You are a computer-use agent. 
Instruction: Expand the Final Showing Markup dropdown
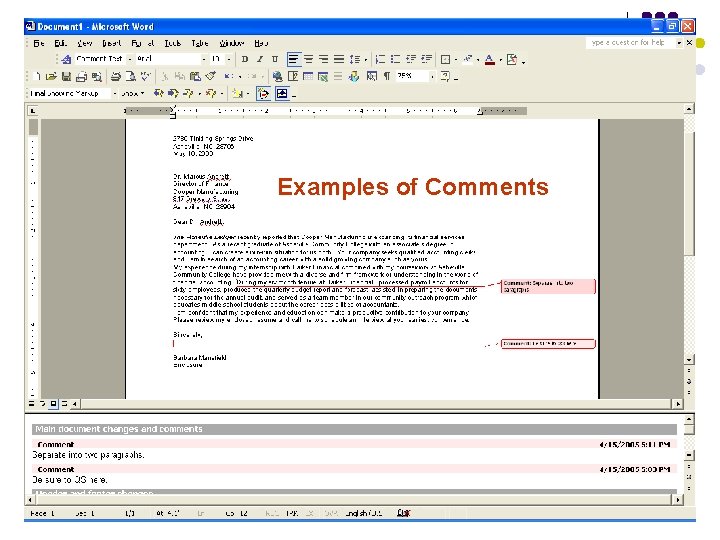click(x=114, y=94)
